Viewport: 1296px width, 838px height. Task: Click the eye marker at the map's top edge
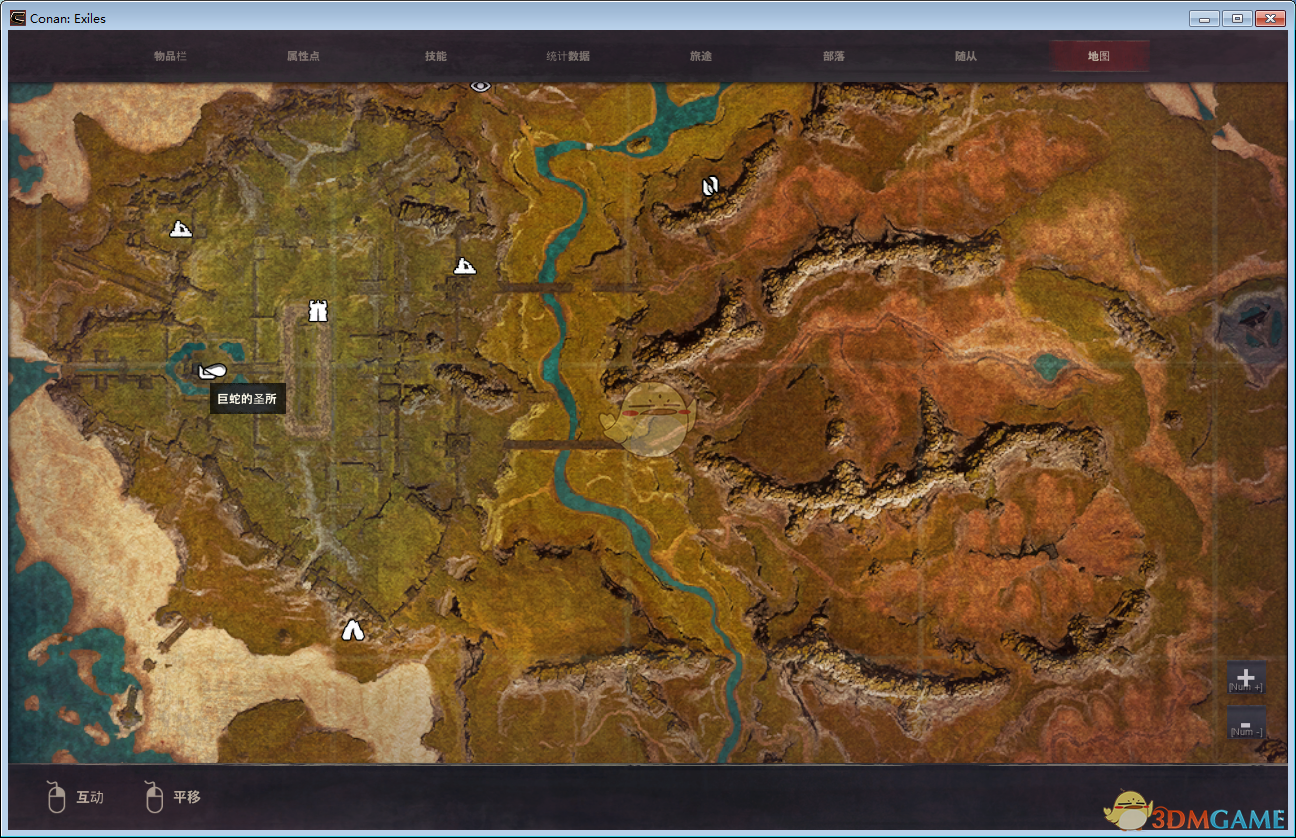coord(481,86)
